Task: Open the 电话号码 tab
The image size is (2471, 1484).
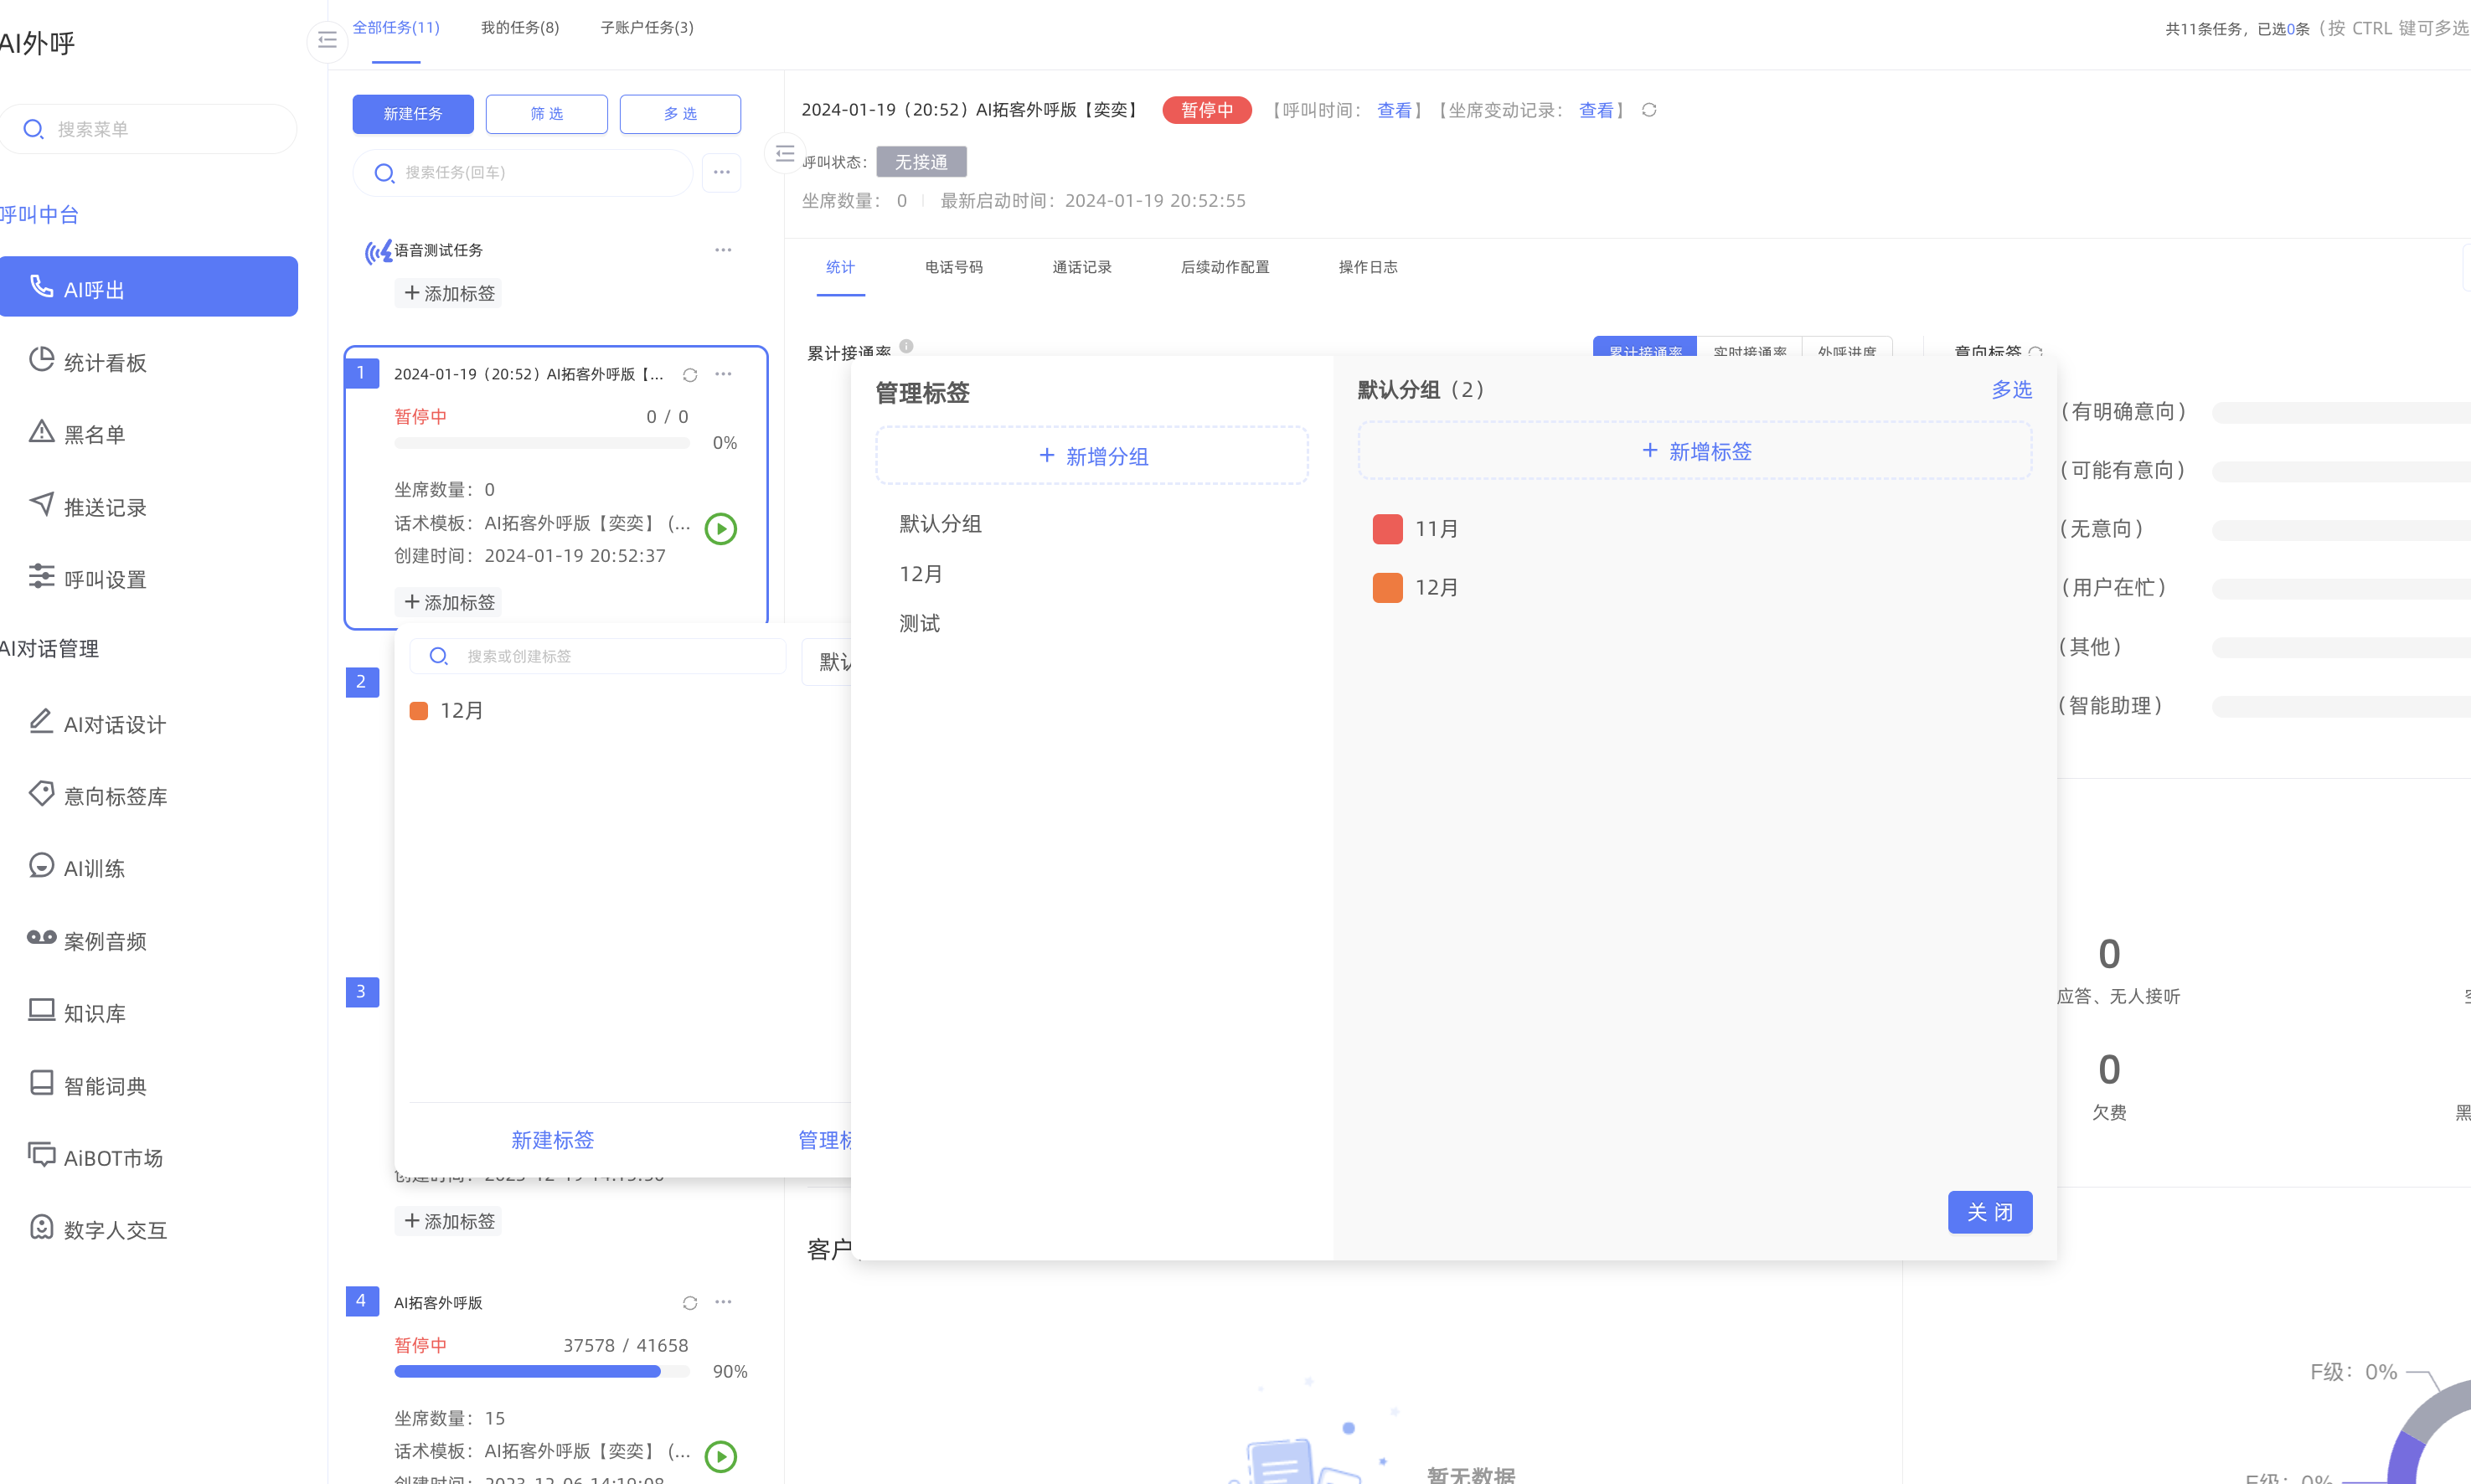Action: (x=954, y=267)
